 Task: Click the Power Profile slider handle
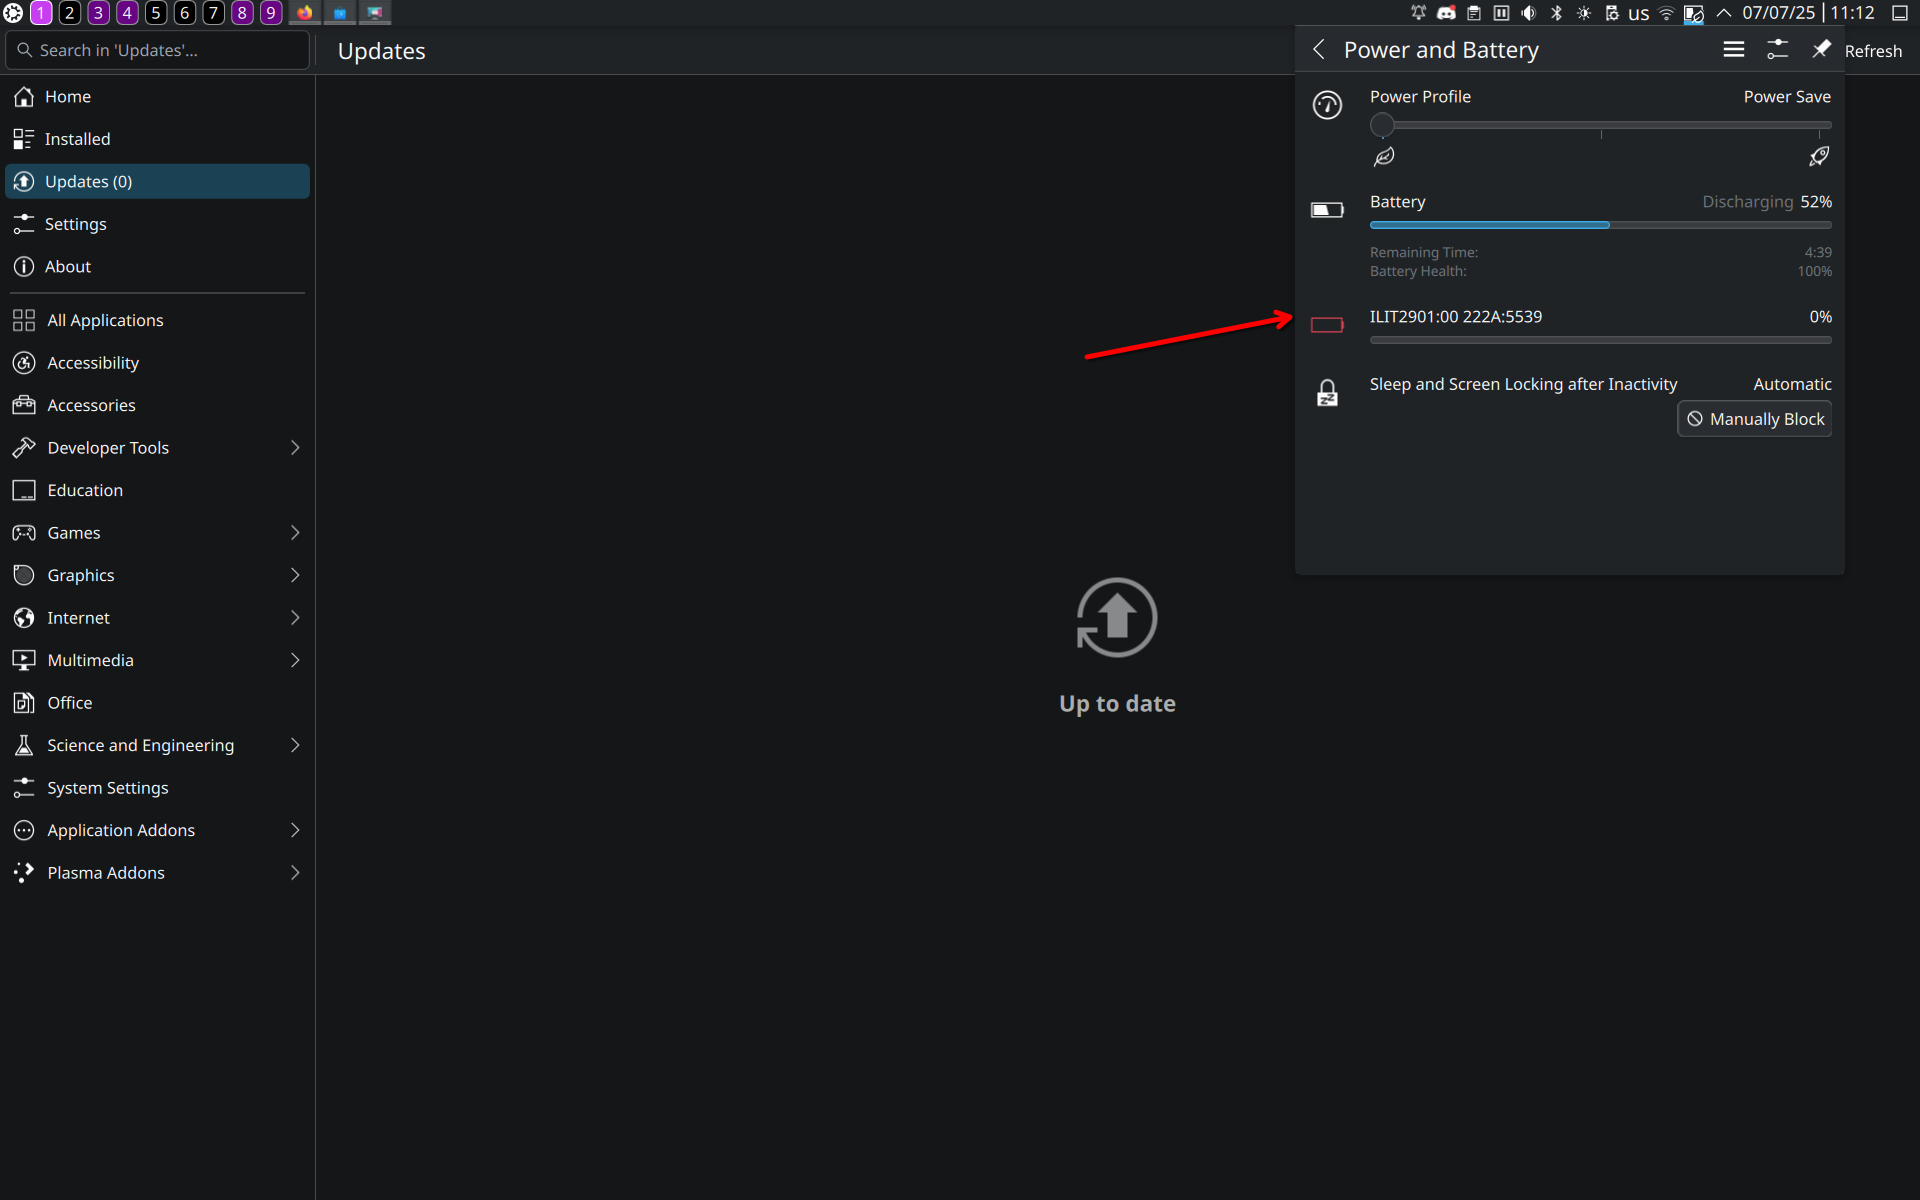coord(1382,125)
